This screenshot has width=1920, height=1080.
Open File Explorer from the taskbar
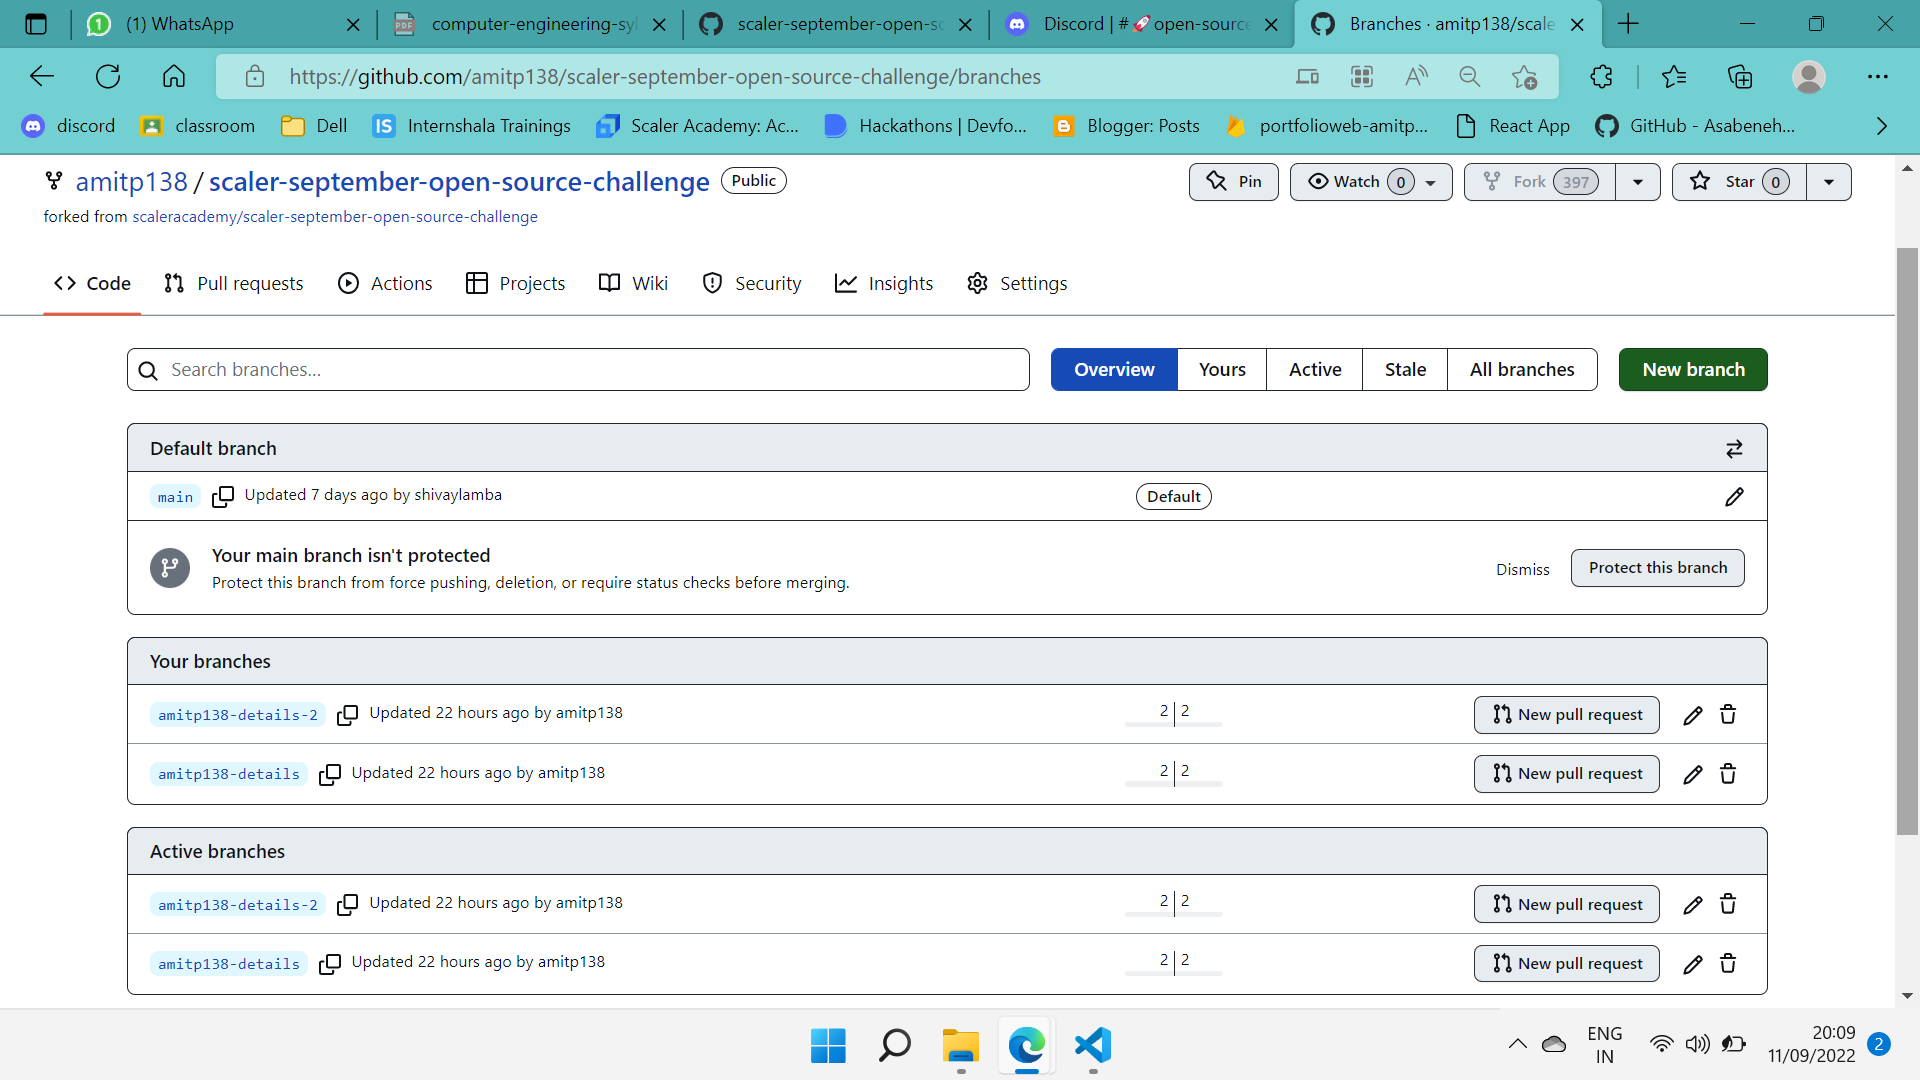click(959, 1047)
